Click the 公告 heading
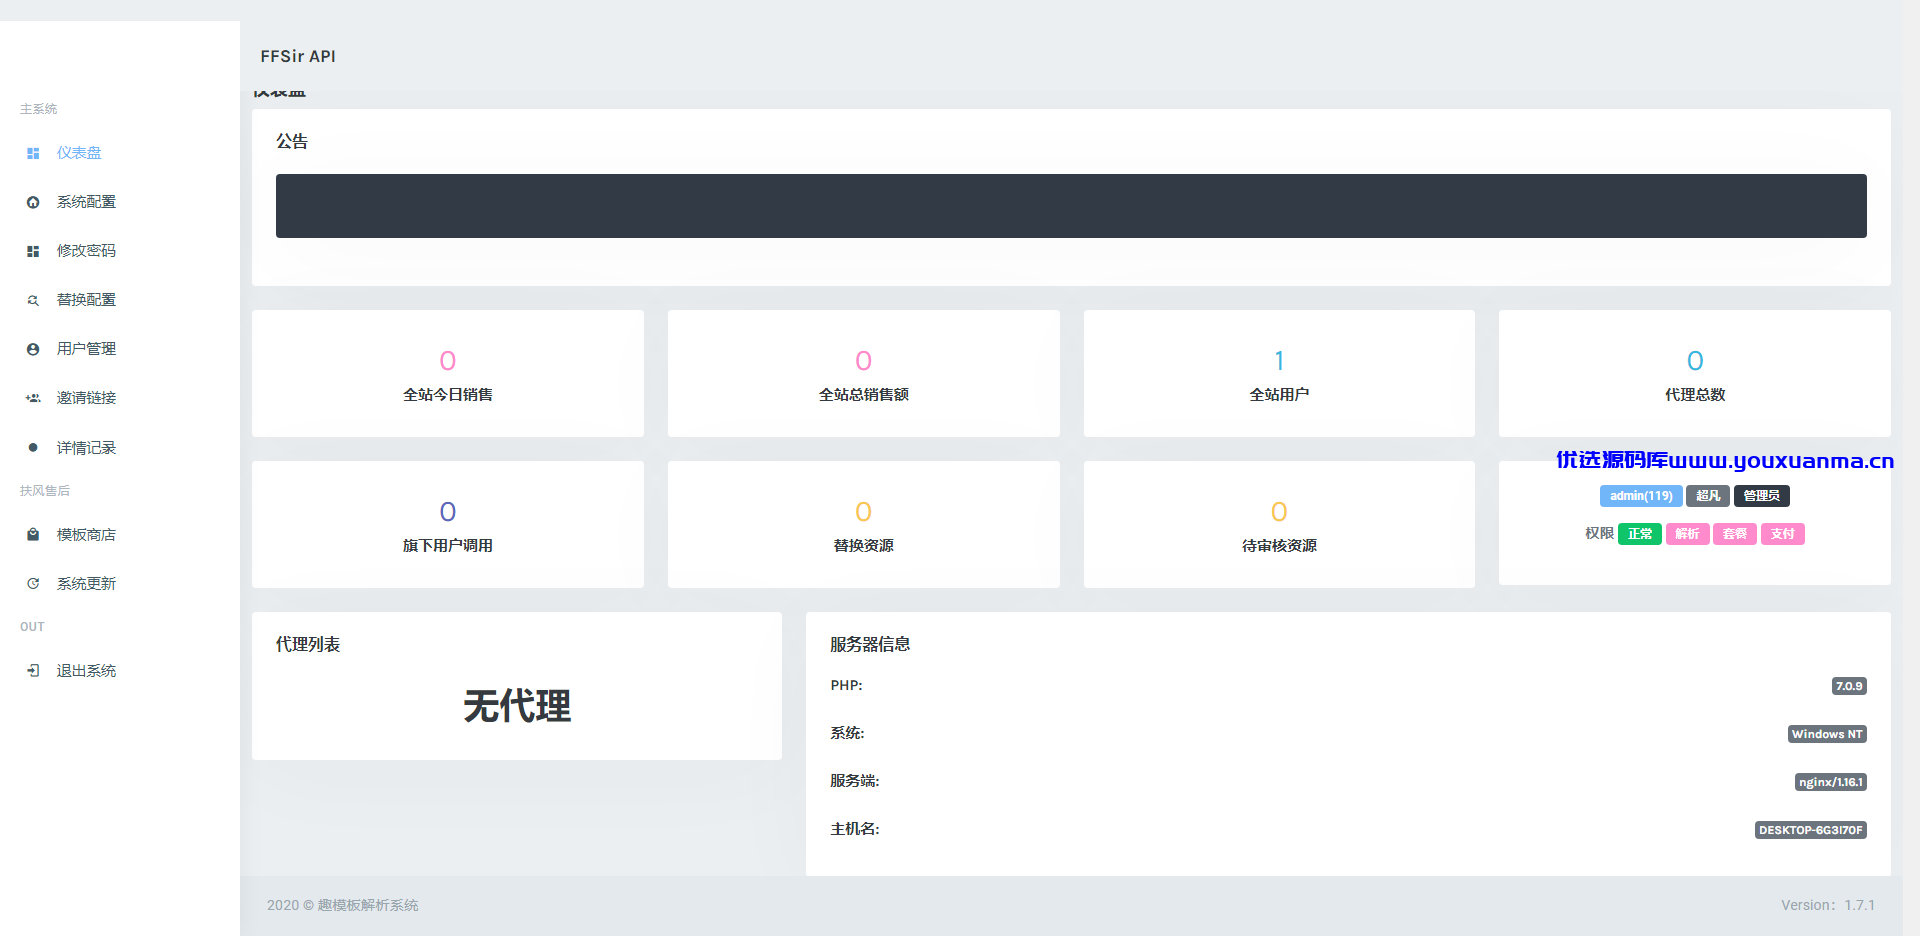The image size is (1920, 936). click(x=292, y=142)
